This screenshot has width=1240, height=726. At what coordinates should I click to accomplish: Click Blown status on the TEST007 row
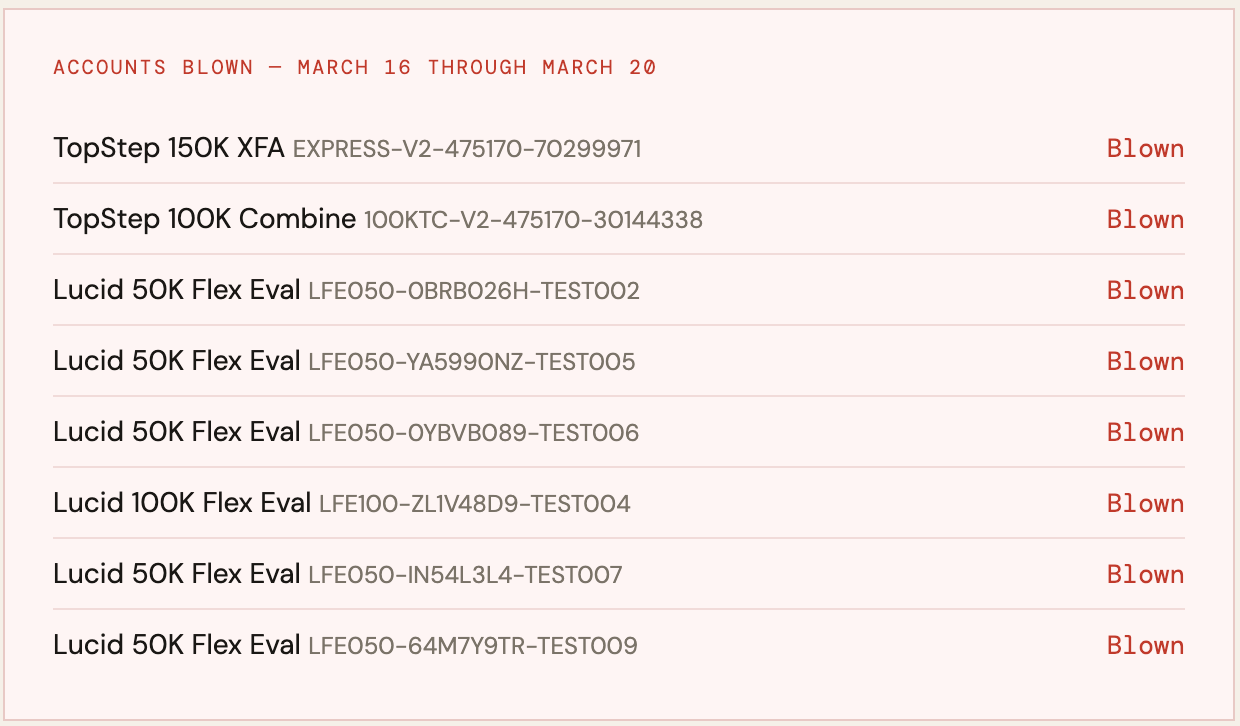point(1145,575)
